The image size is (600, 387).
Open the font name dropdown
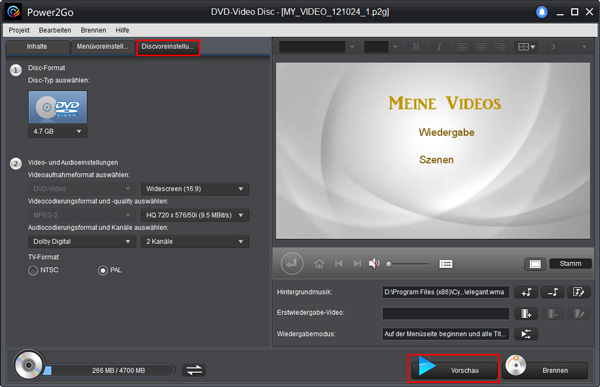pos(318,47)
